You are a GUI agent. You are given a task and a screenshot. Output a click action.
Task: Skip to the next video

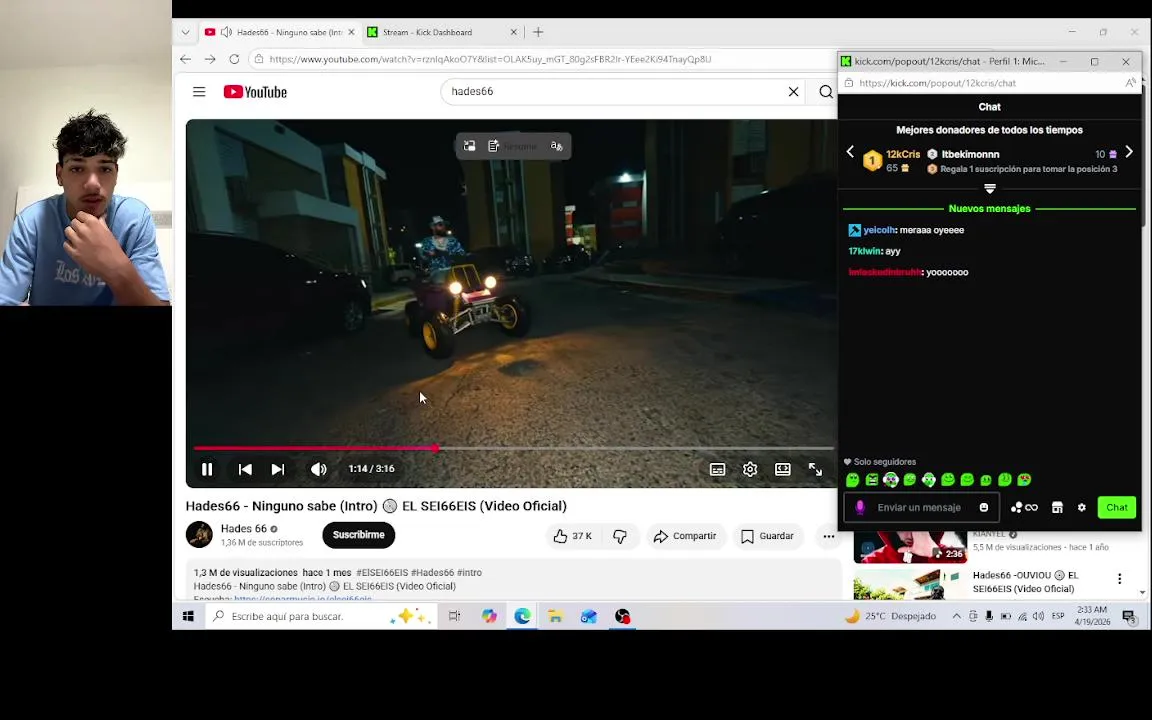tap(278, 469)
